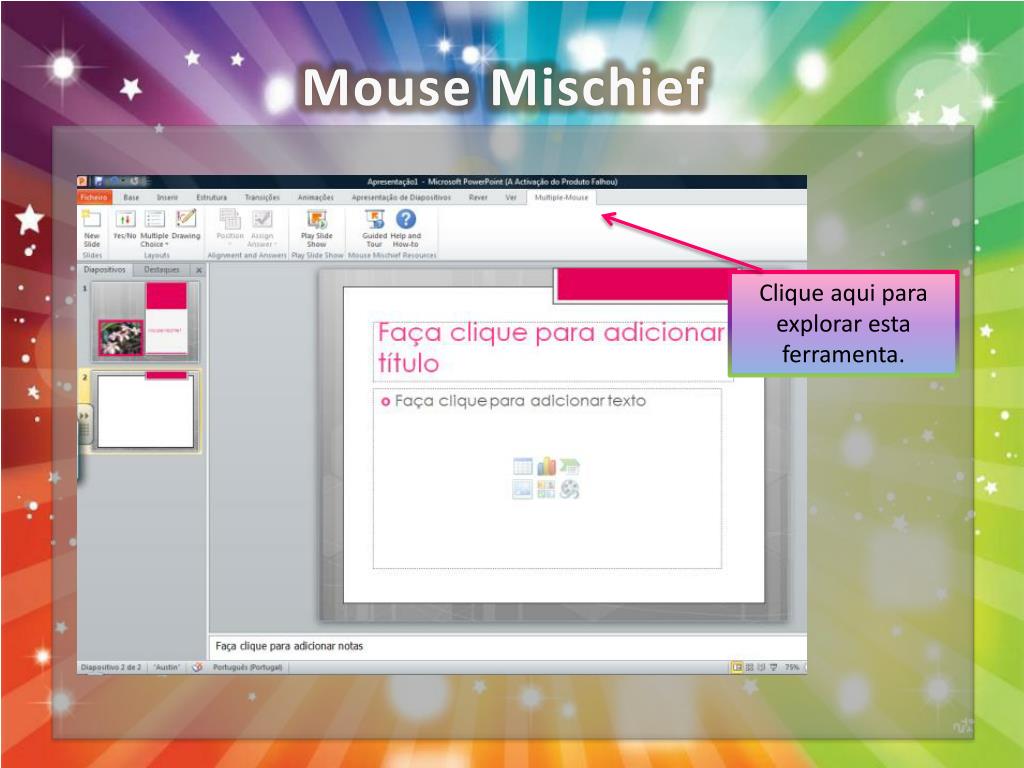Click the spell check status bar icon

[197, 667]
